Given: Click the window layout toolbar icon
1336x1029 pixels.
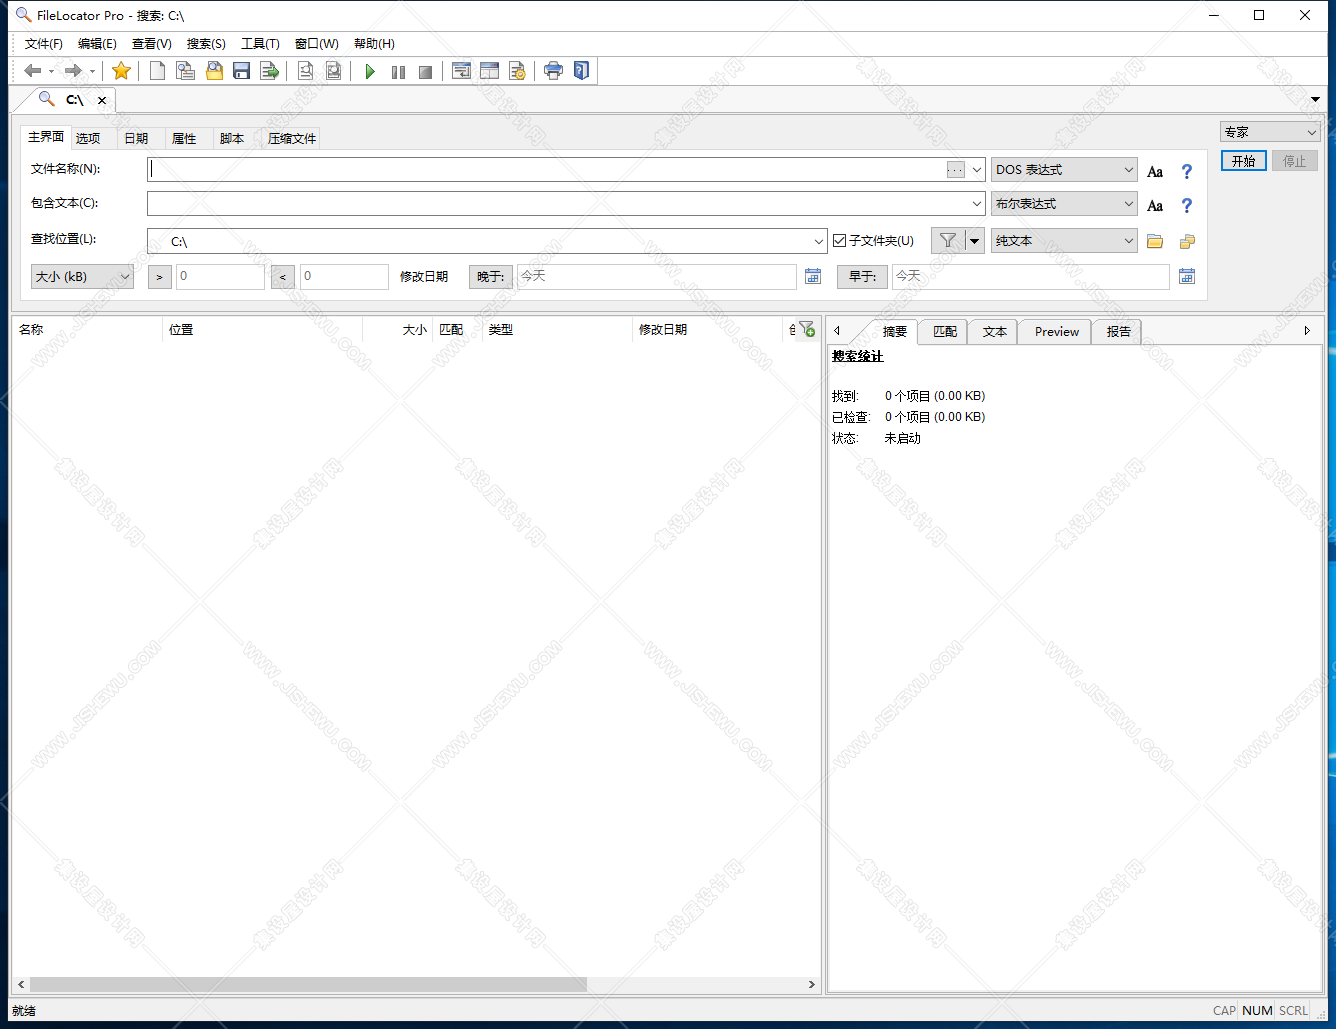Looking at the screenshot, I should coord(489,71).
